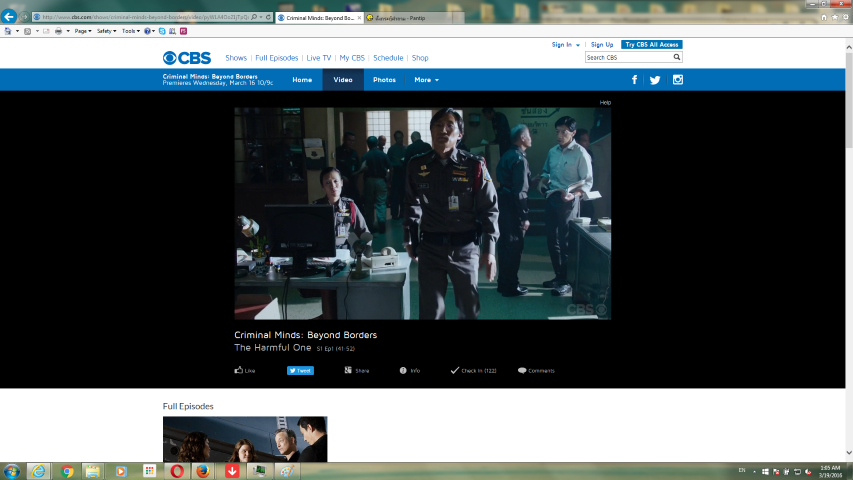Screen dimensions: 853x480
Task: Open the red download arrow taskbar app
Action: click(x=232, y=471)
